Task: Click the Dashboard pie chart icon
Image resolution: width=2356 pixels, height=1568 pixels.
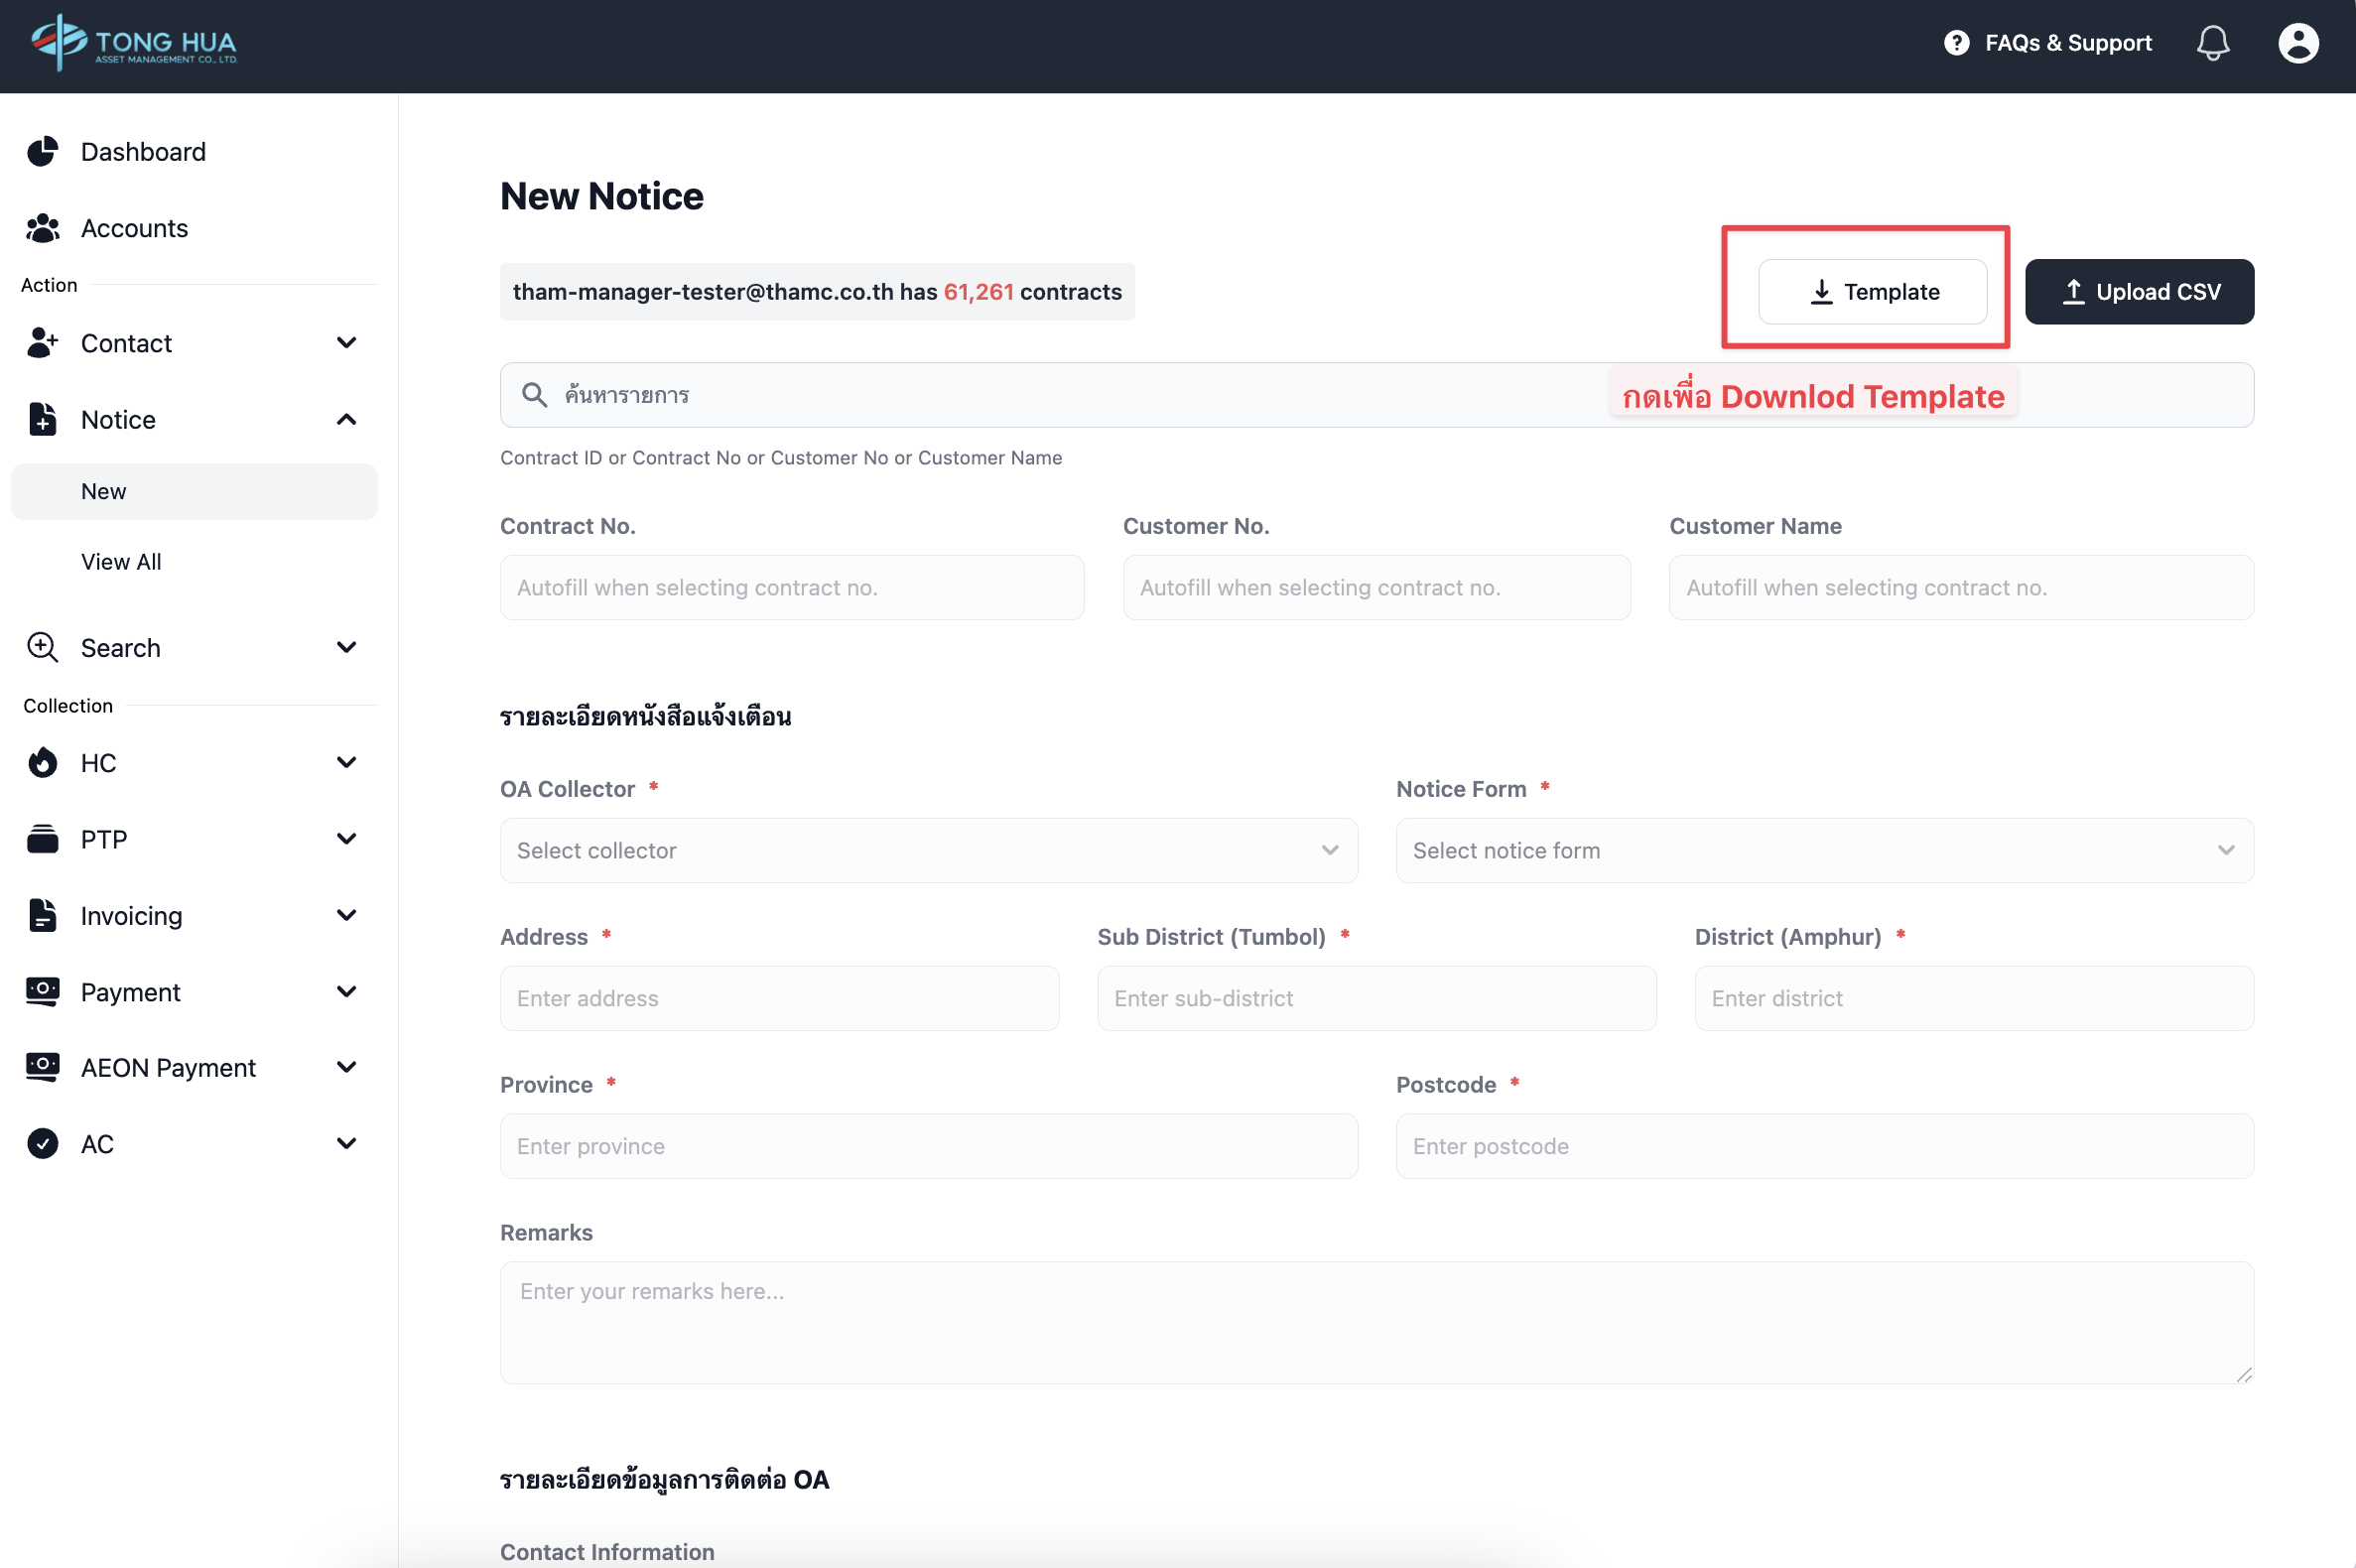Action: pyautogui.click(x=42, y=152)
